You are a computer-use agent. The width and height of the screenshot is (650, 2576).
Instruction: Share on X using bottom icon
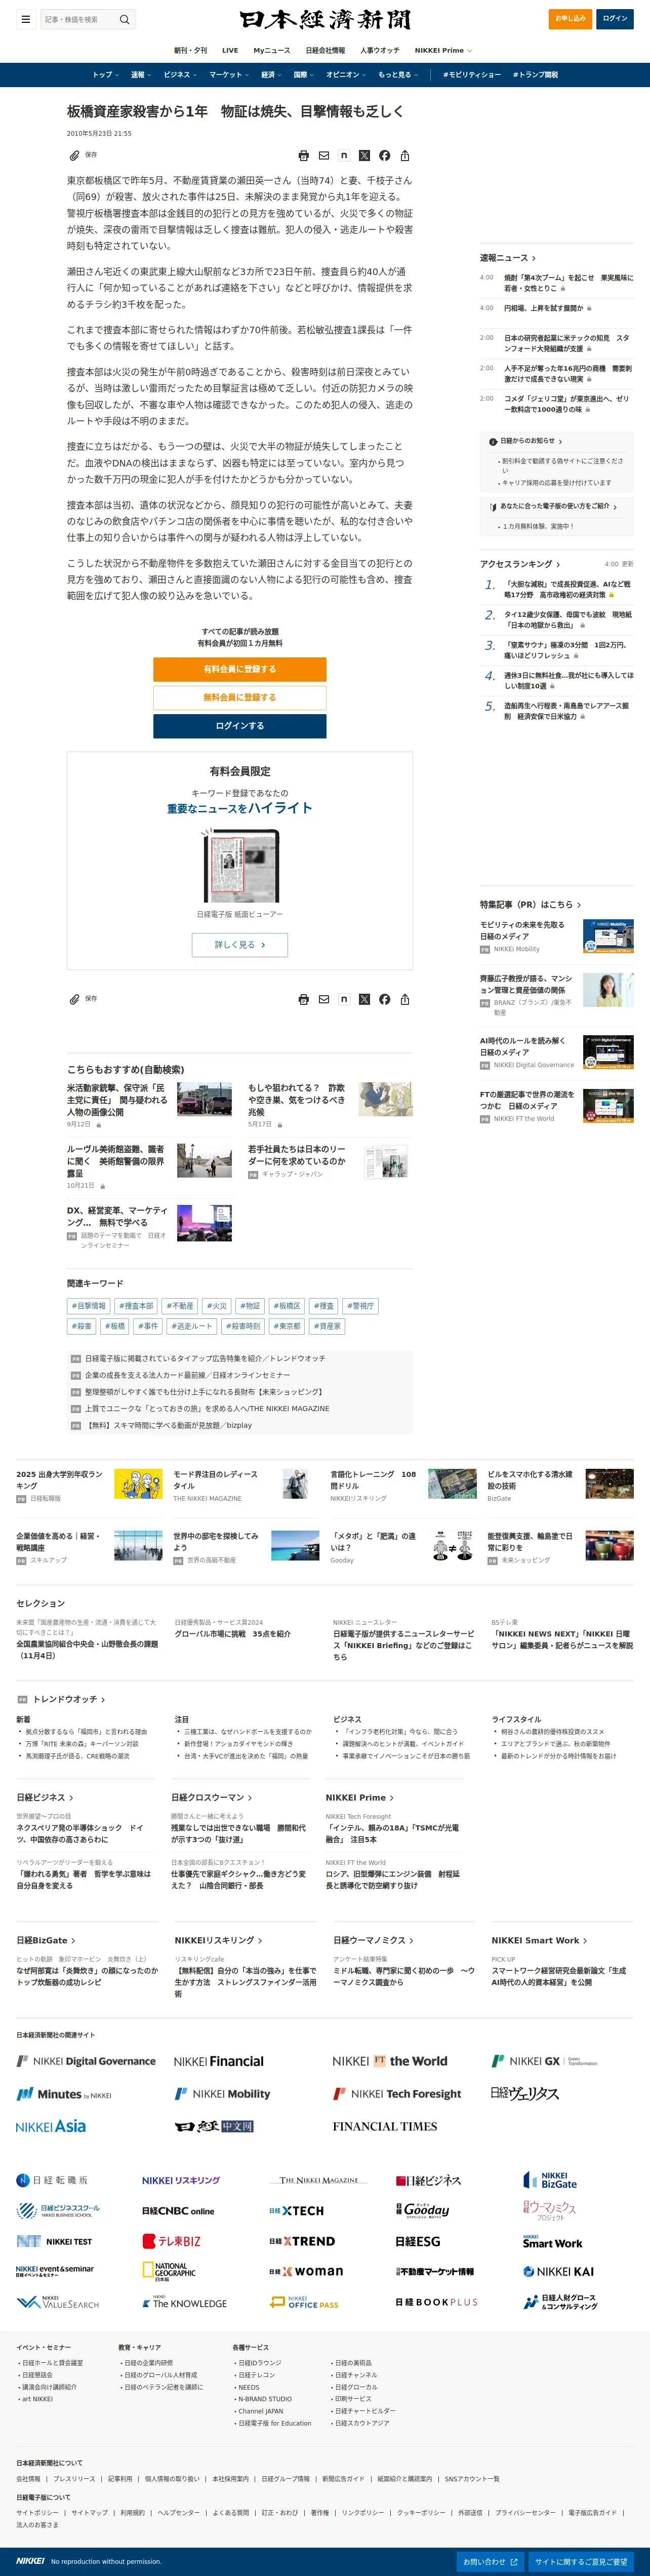pos(364,999)
